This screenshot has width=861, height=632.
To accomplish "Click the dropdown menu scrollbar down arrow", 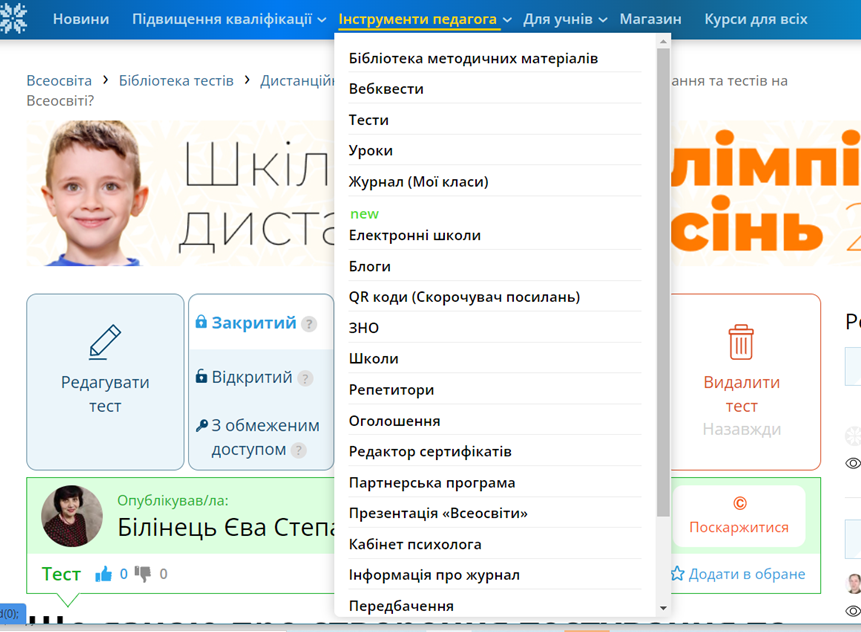I will pos(663,608).
